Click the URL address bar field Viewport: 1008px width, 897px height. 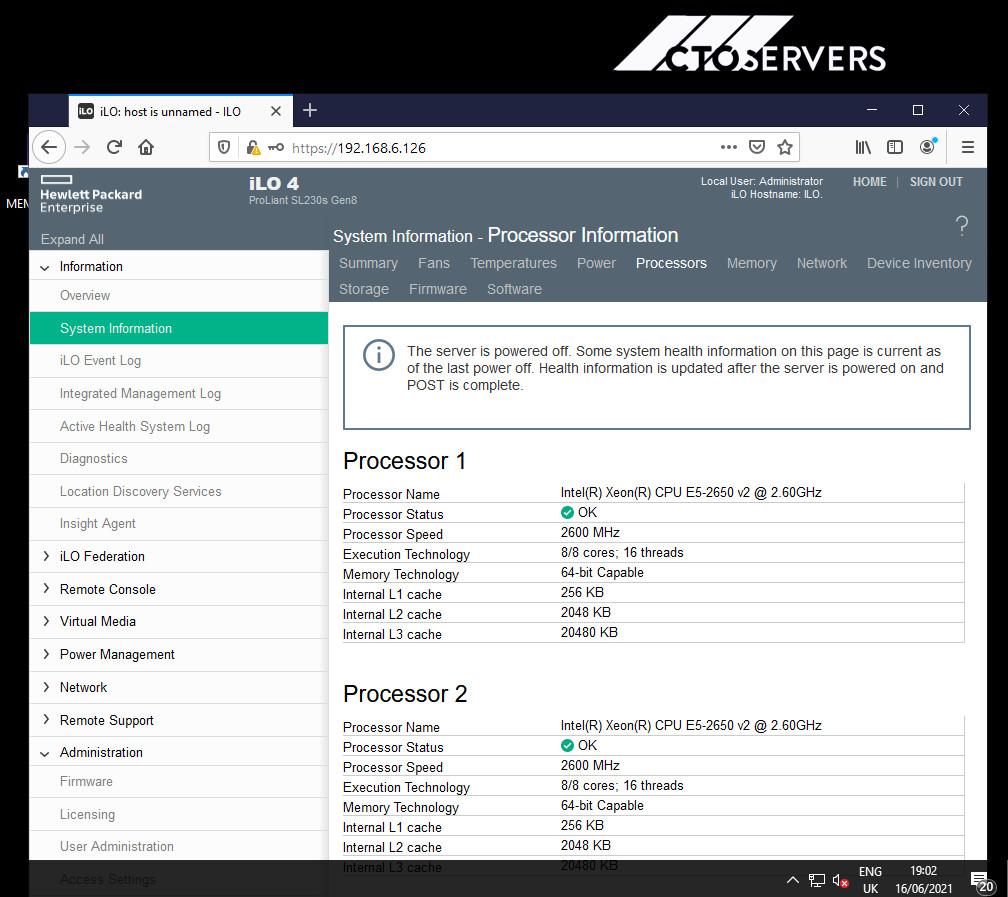pos(501,148)
